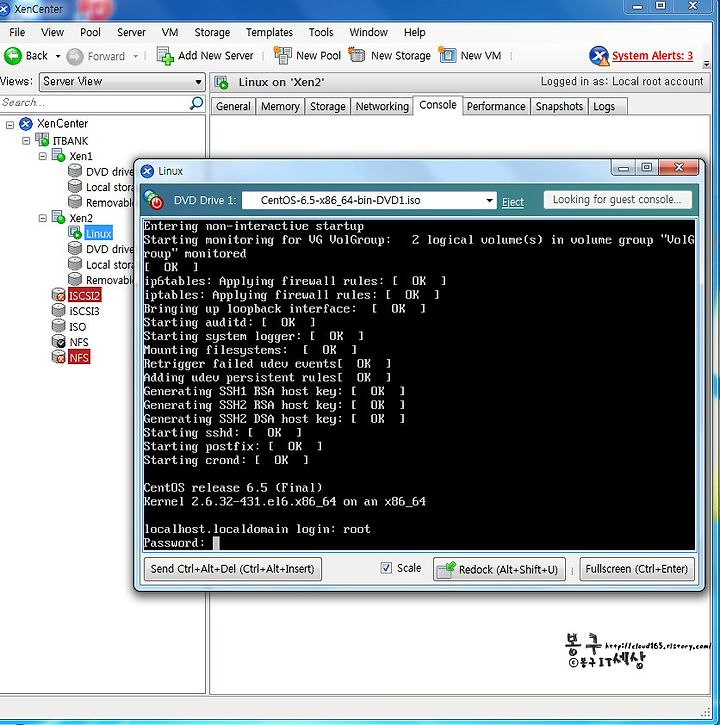
Task: Select the Linux VM in tree
Action: [98, 233]
